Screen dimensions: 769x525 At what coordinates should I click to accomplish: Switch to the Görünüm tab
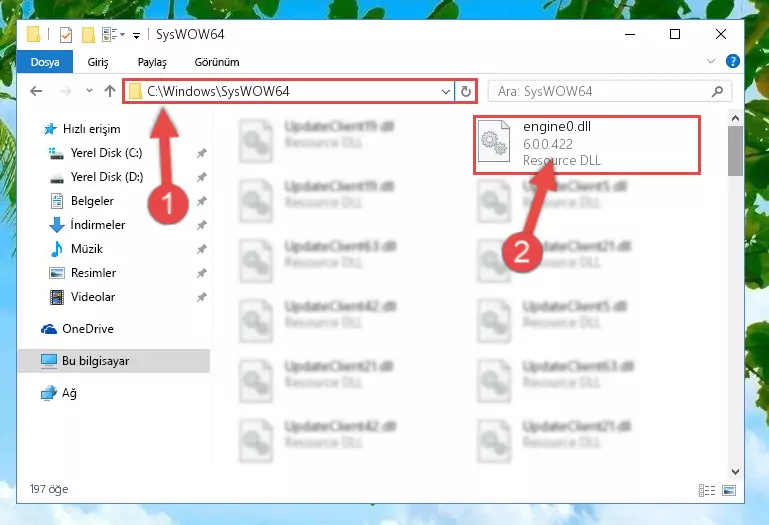pos(217,62)
